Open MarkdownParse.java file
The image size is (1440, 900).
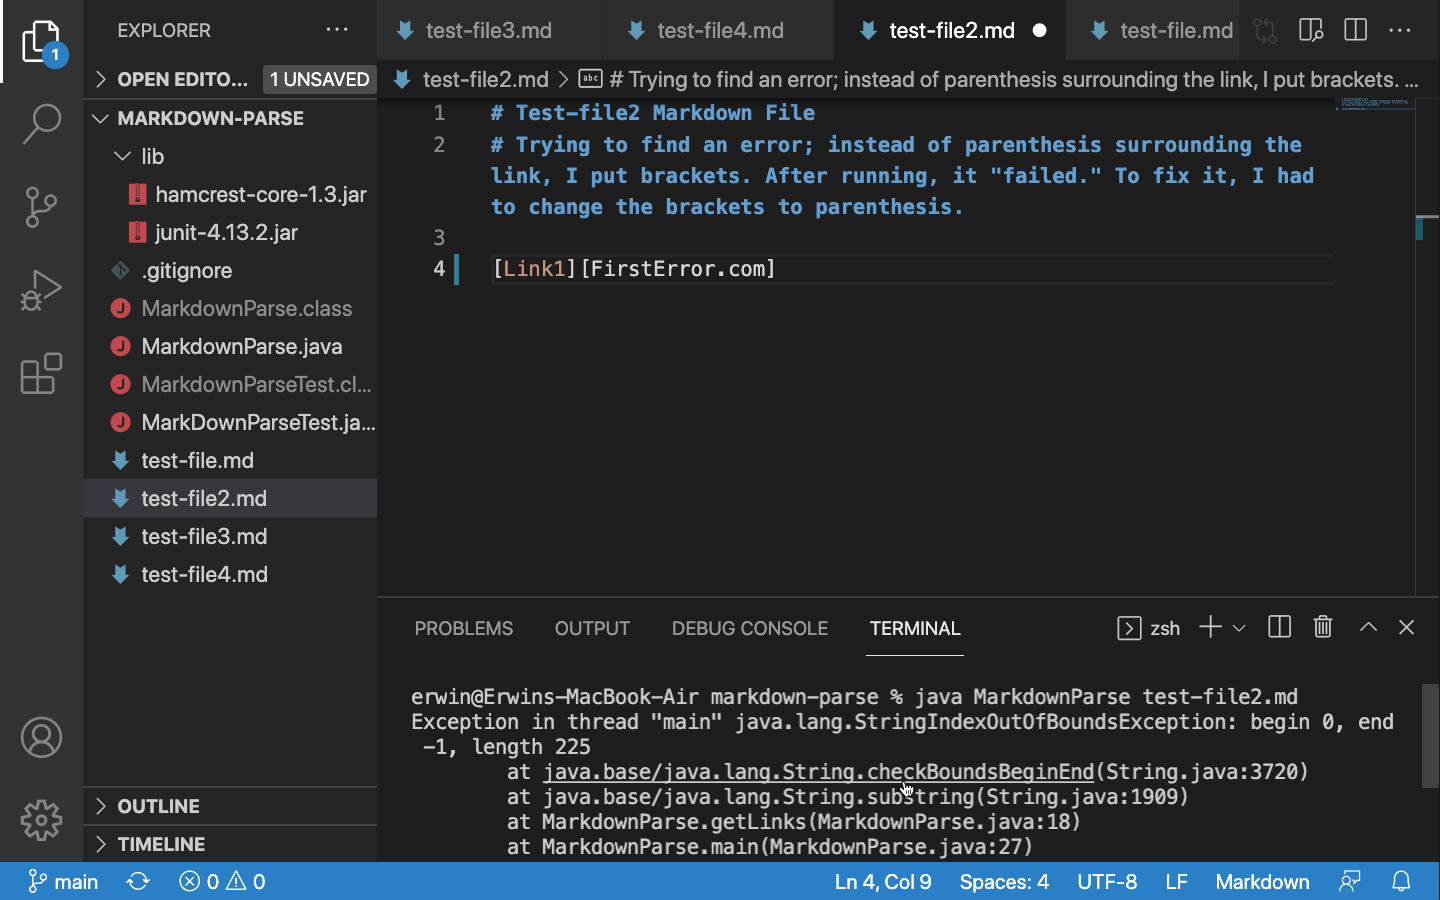click(230, 346)
